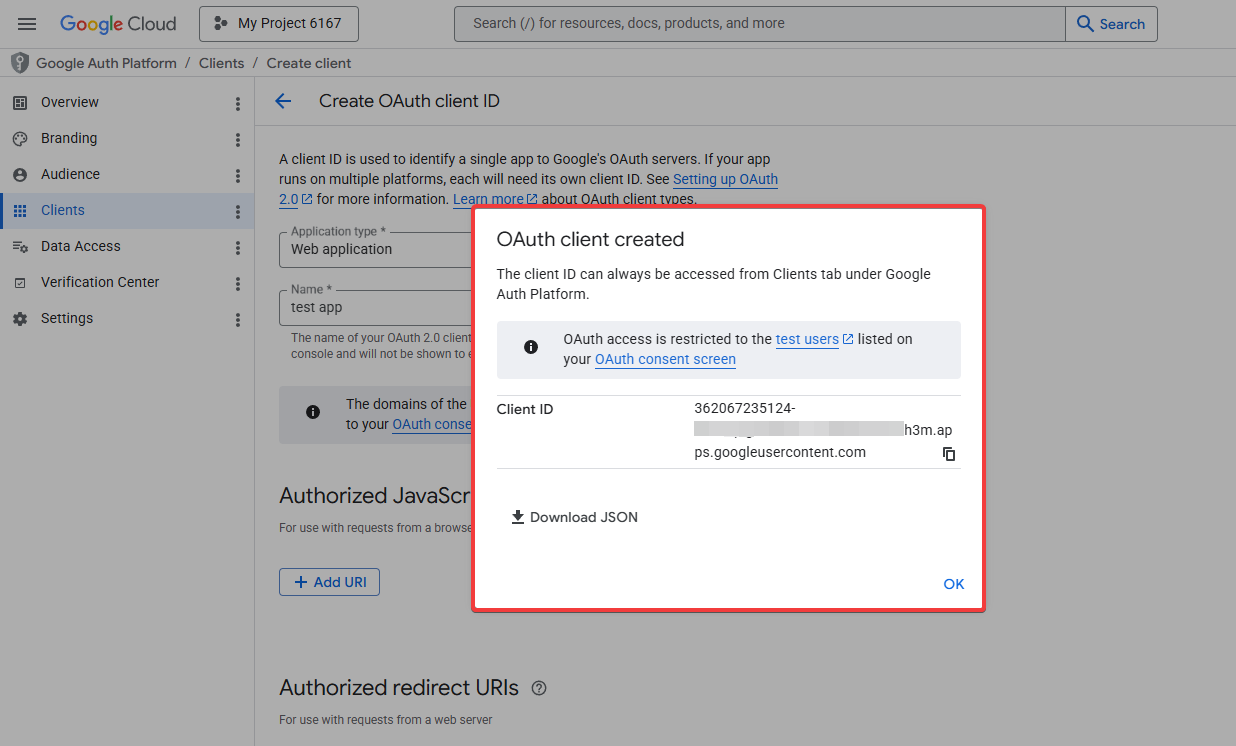Click the Data Access icon
Screen dimensions: 1236x746
(x=20, y=247)
